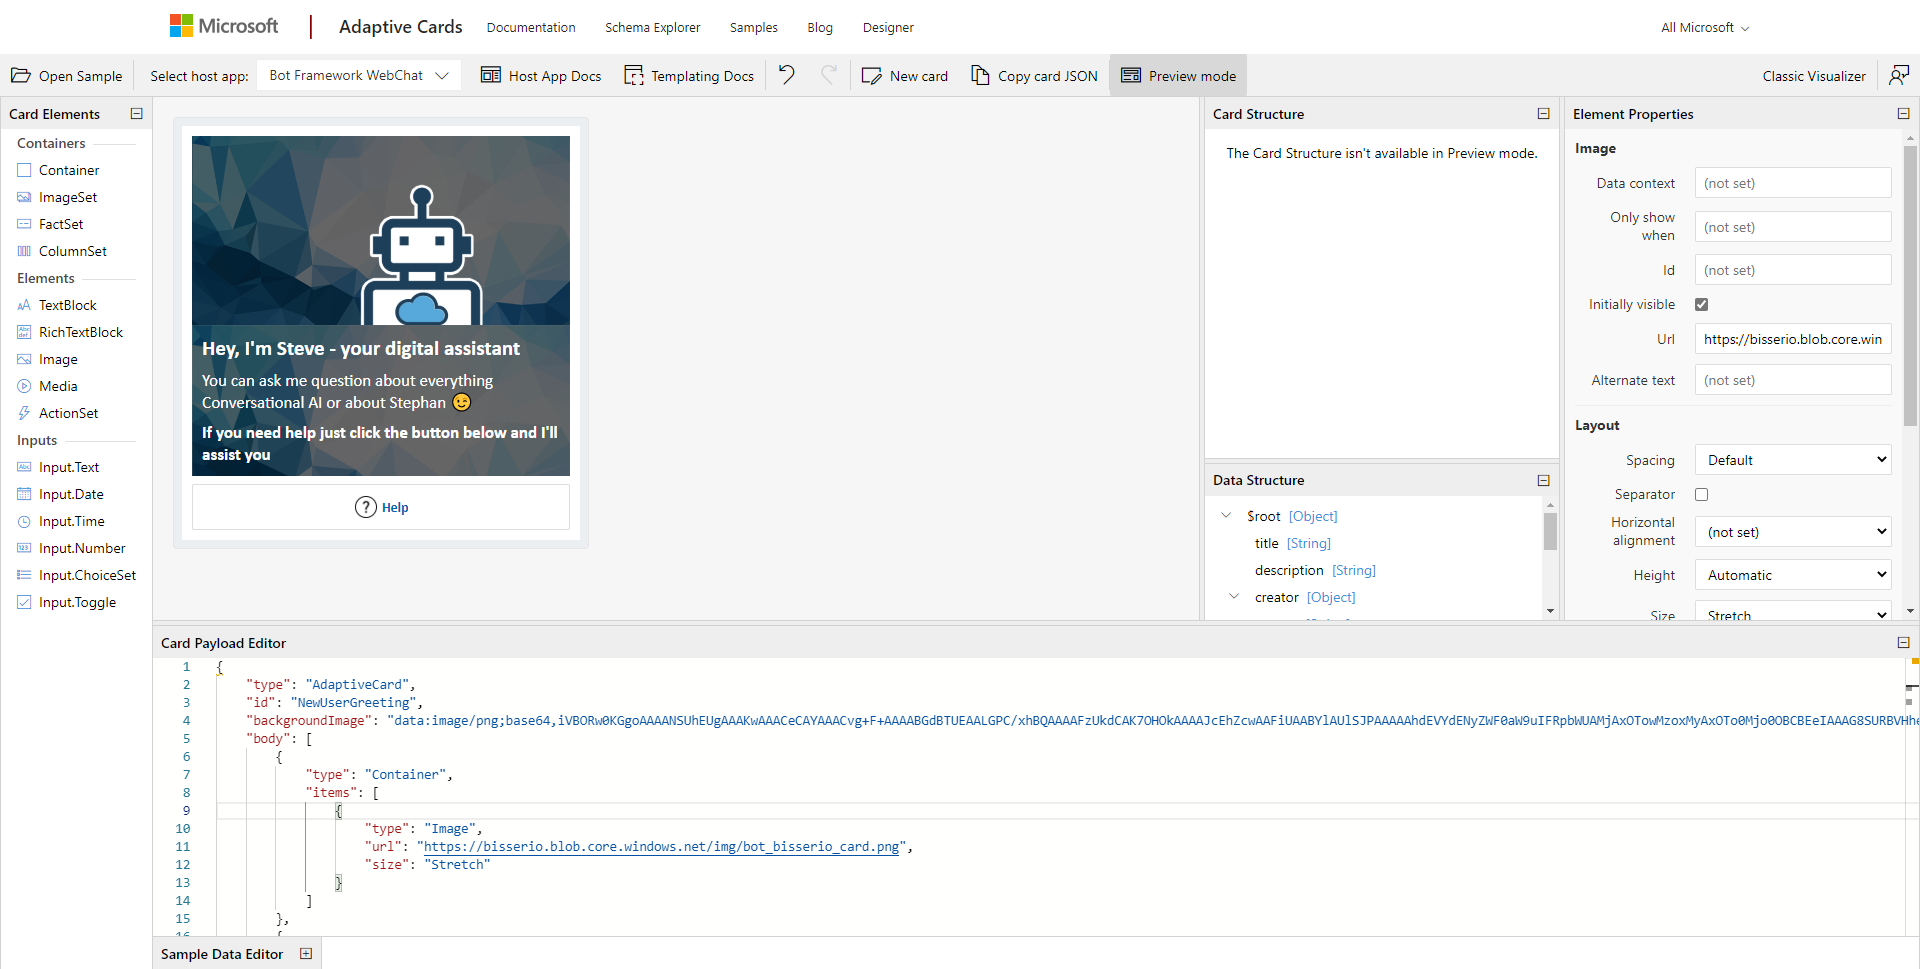Click the Data context input field
The image size is (1920, 969).
[1793, 183]
